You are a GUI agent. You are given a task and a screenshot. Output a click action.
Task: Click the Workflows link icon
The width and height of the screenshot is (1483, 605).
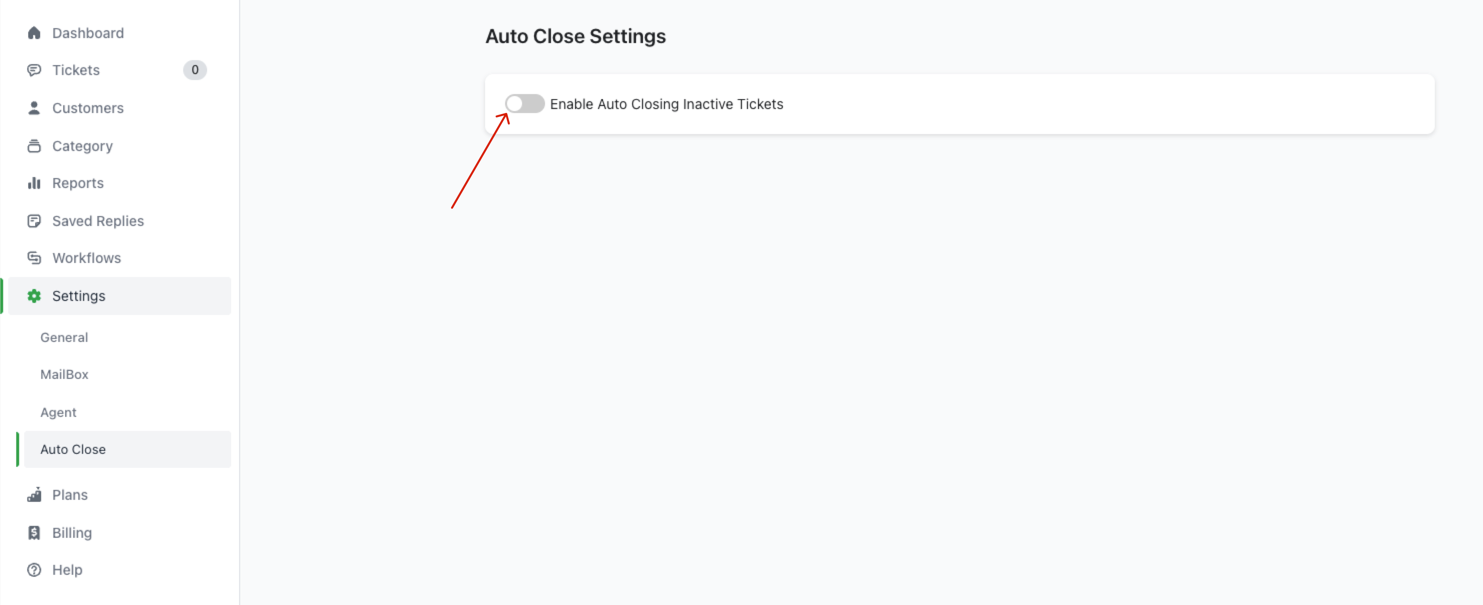point(34,258)
